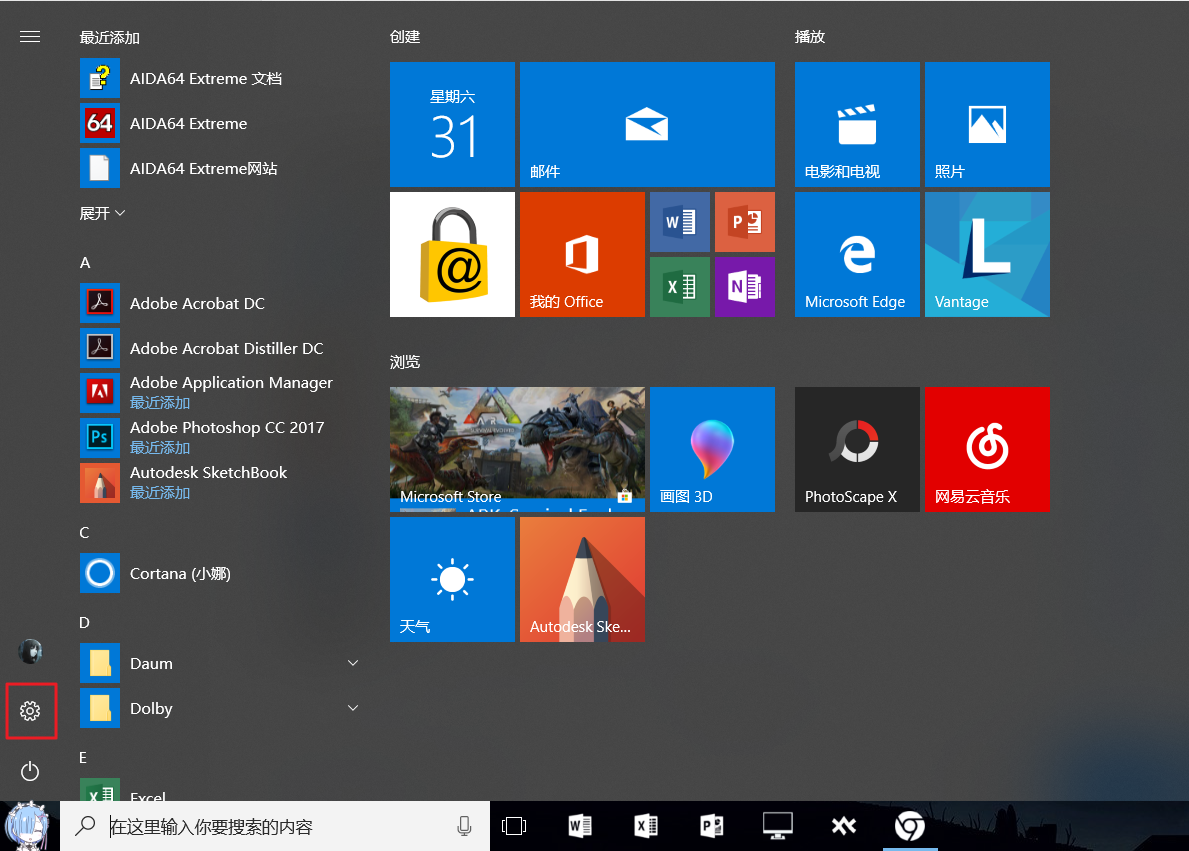Viewport: 1189px width, 851px height.
Task: Expand 展开 recently added list
Action: click(x=102, y=213)
